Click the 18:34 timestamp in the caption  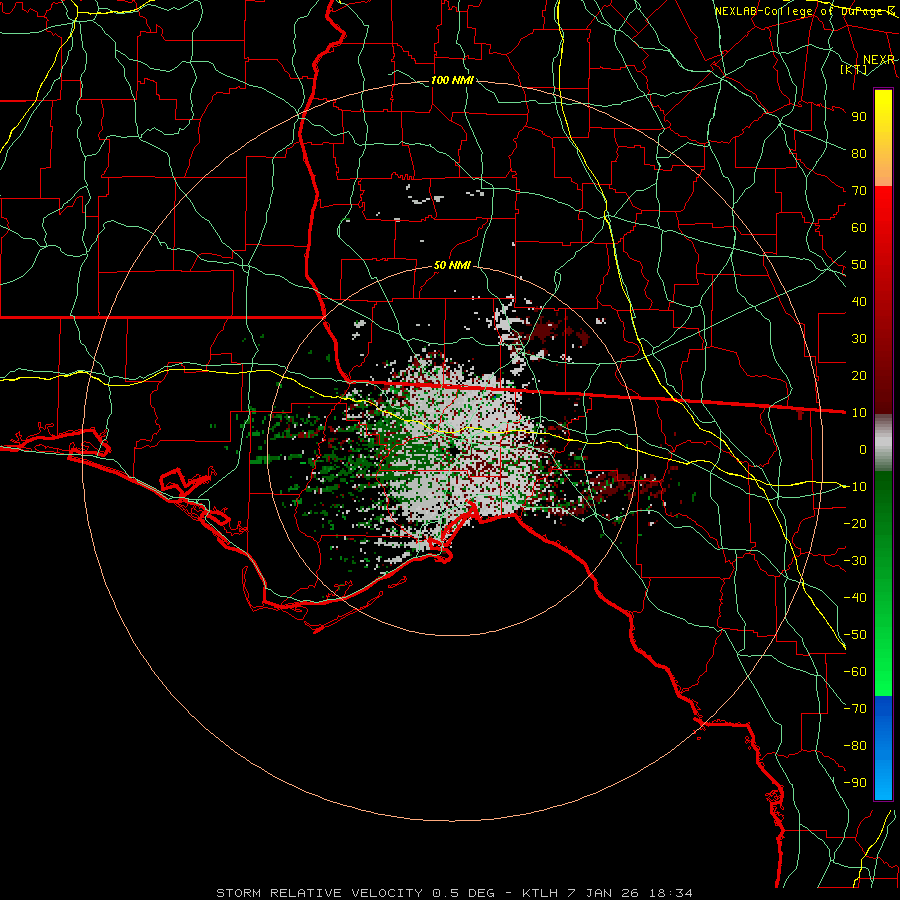670,893
